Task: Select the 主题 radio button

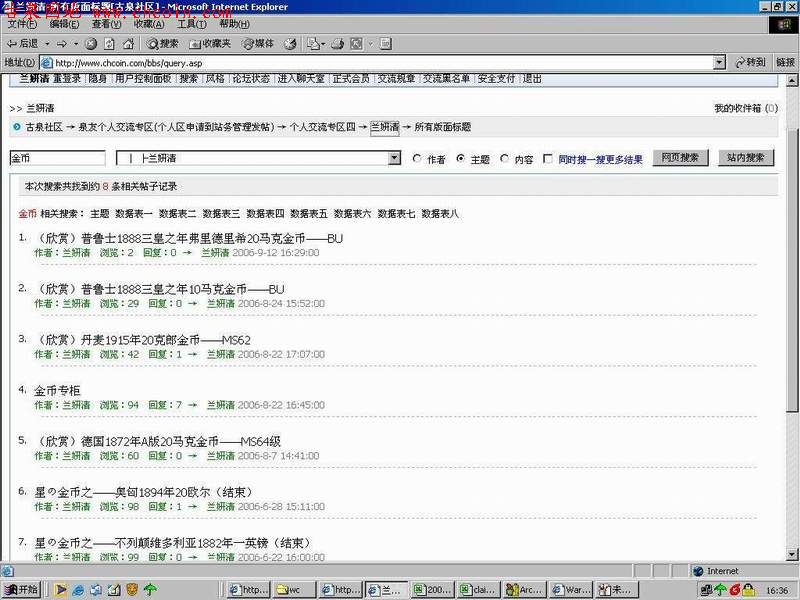Action: 461,159
